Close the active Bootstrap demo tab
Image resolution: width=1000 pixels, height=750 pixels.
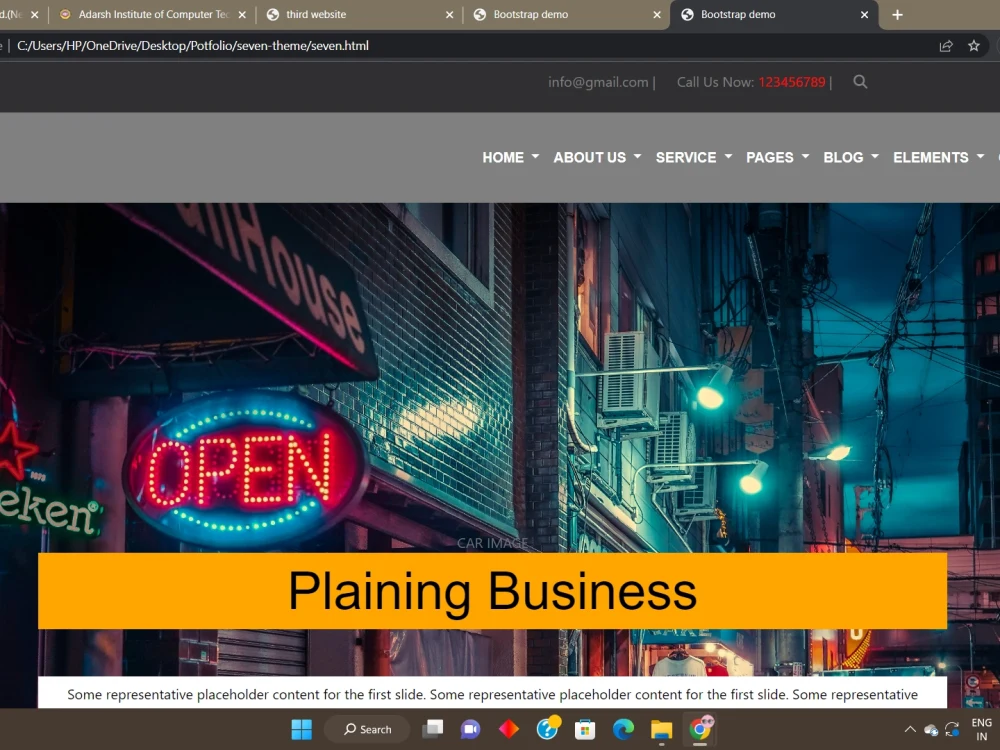coord(864,14)
